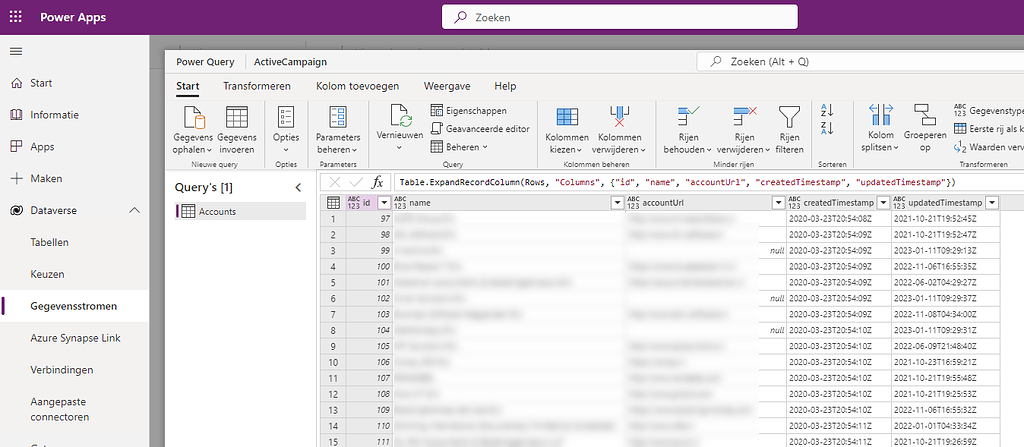Sort ascending with the A-Z icon
Screen dimensions: 1024x447
point(827,109)
